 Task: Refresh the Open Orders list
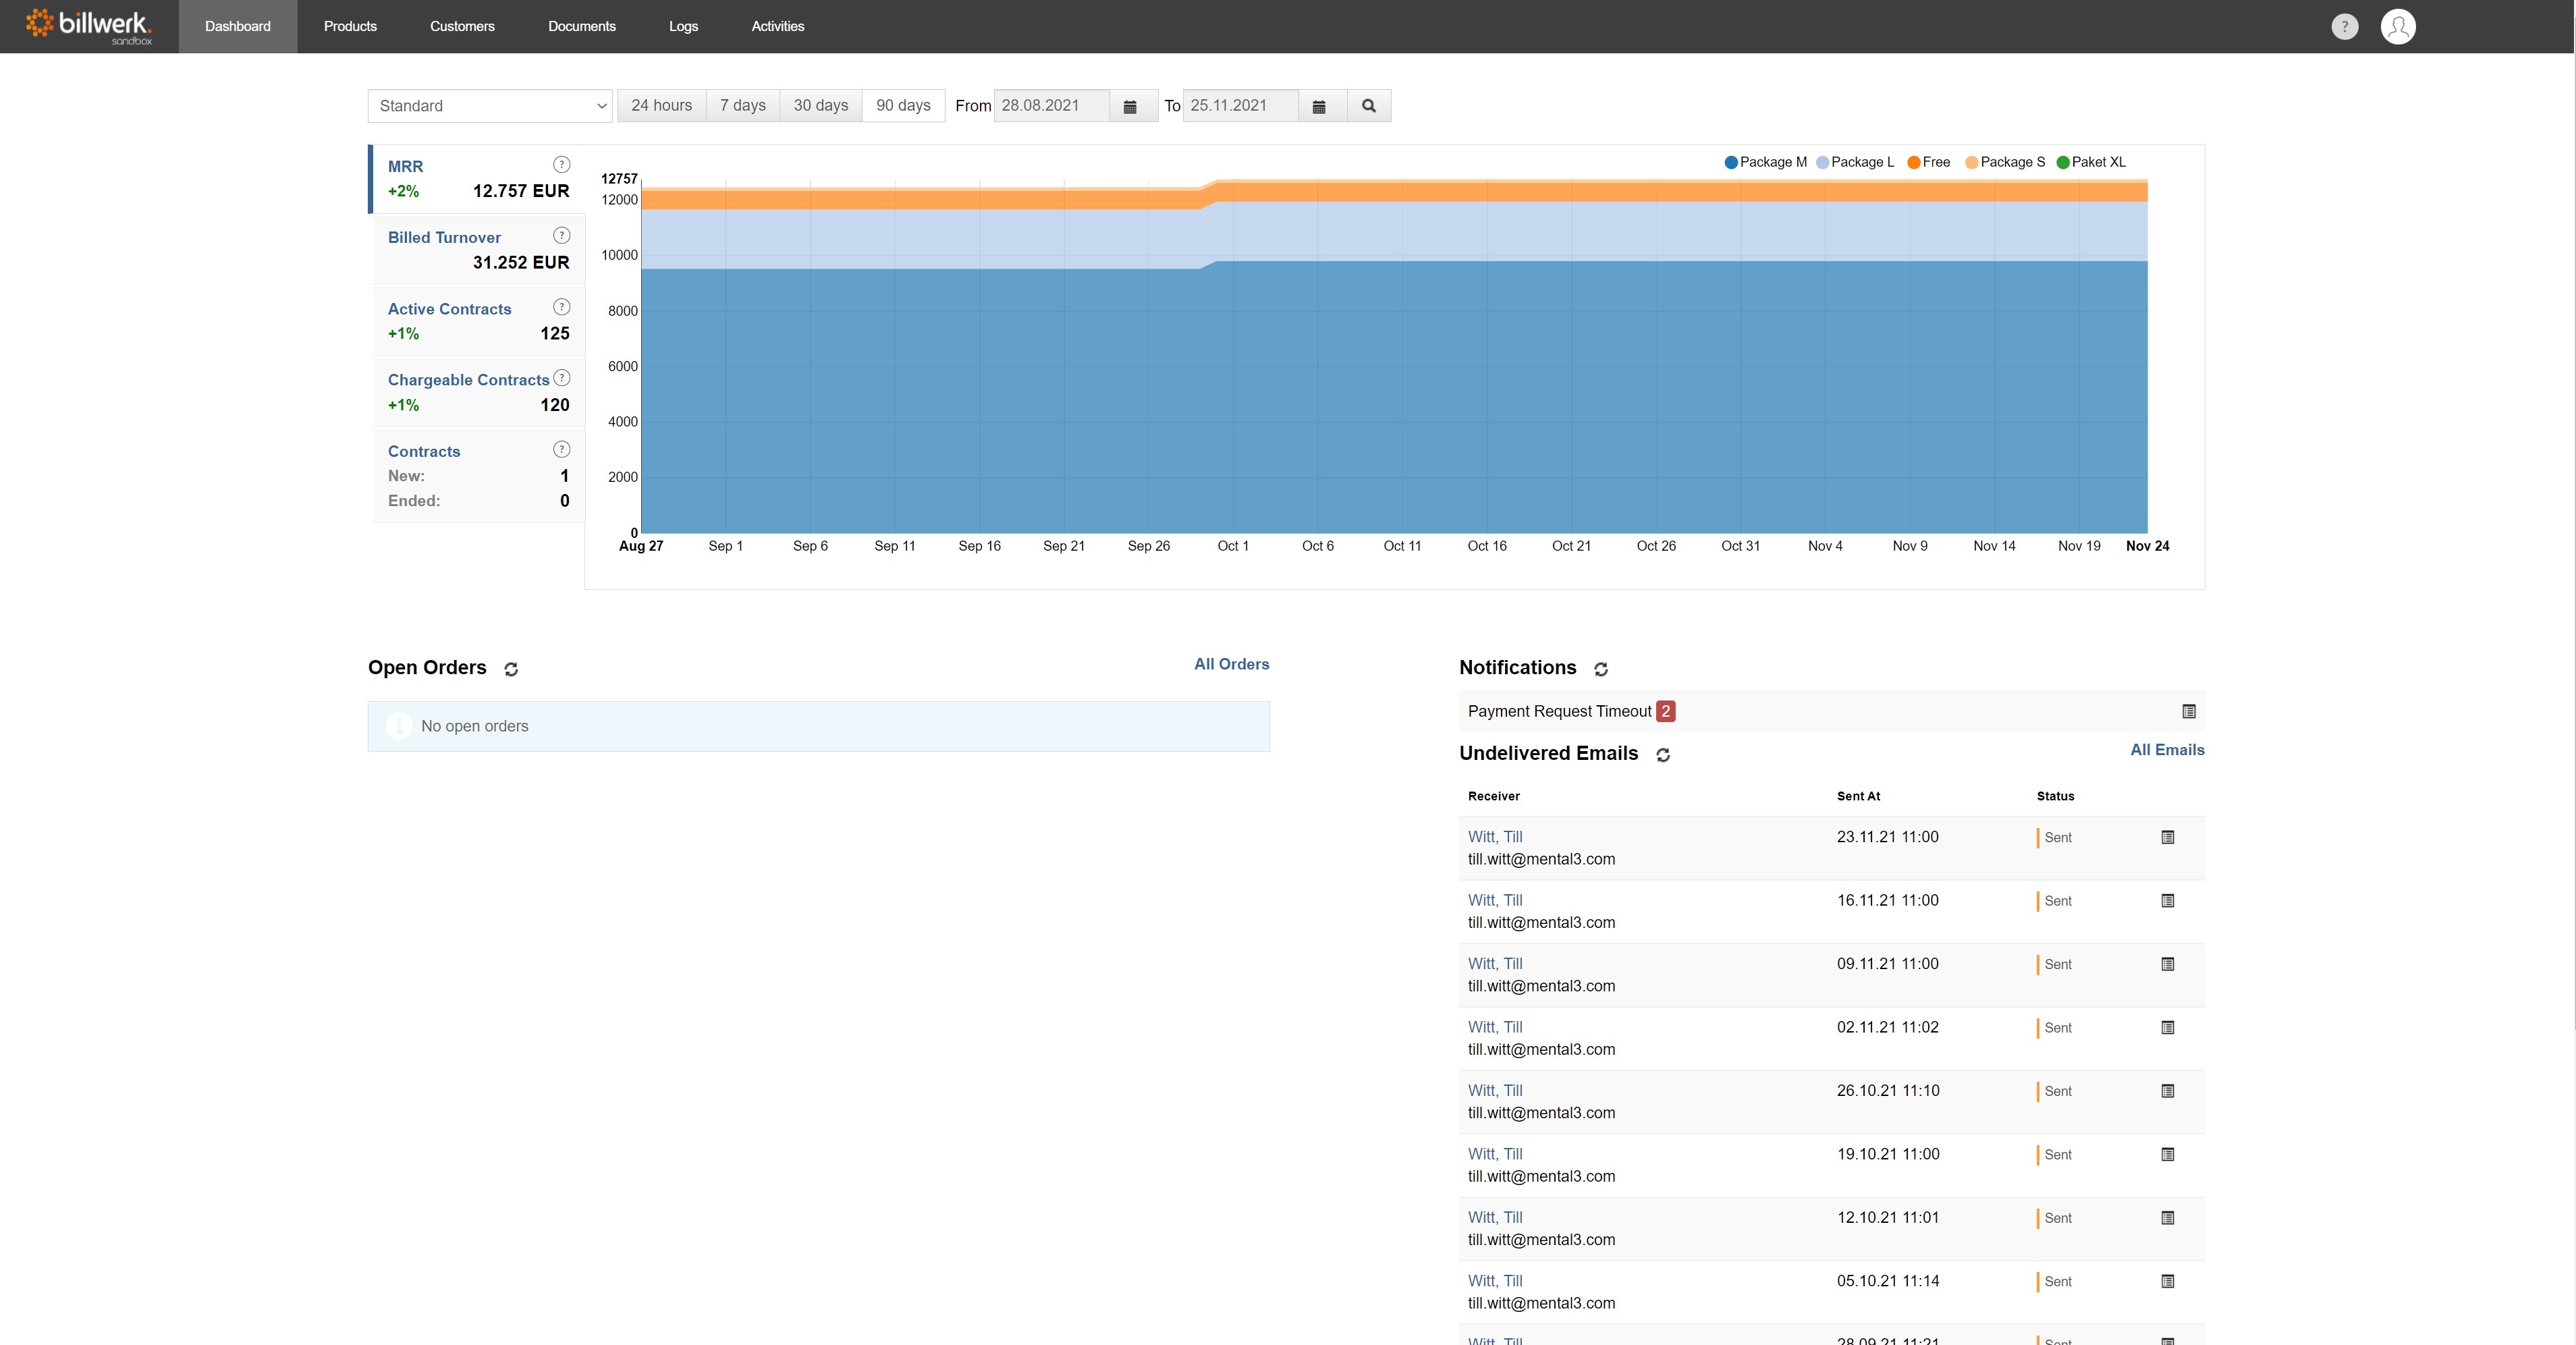(511, 669)
